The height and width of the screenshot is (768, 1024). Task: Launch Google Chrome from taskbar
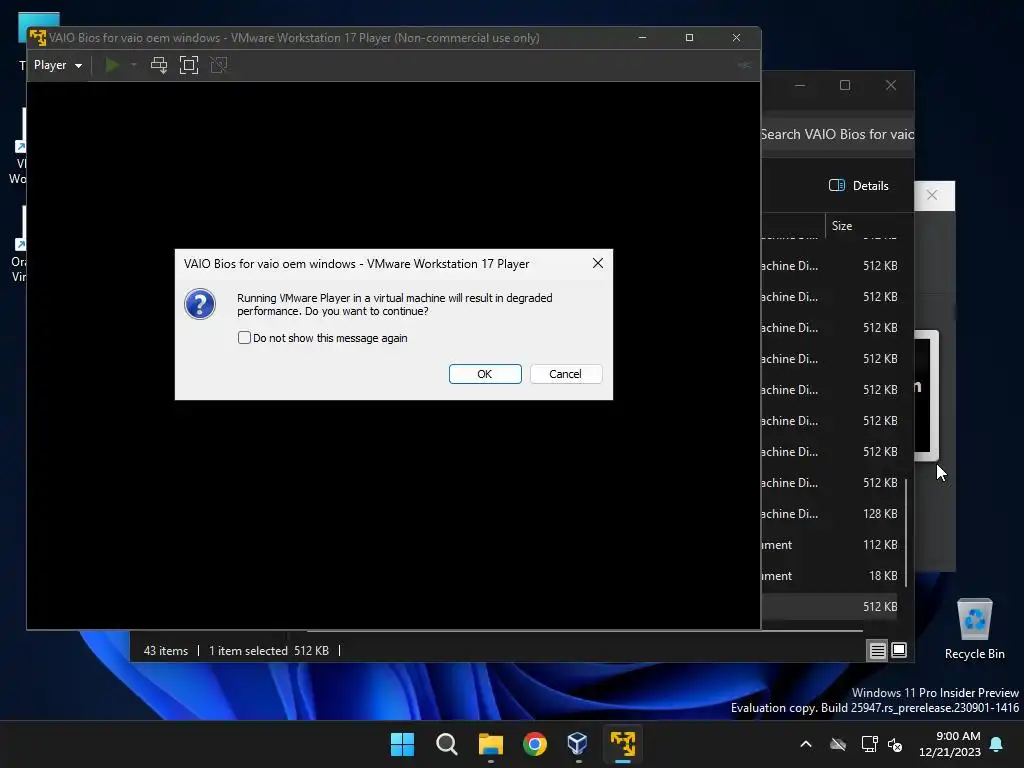[535, 744]
